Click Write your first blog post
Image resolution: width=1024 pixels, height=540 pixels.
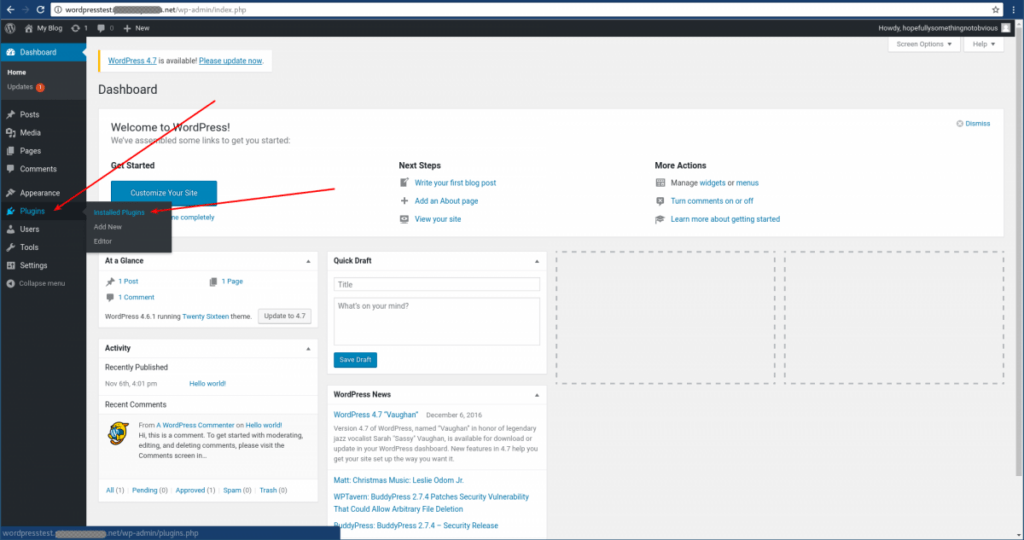[455, 183]
